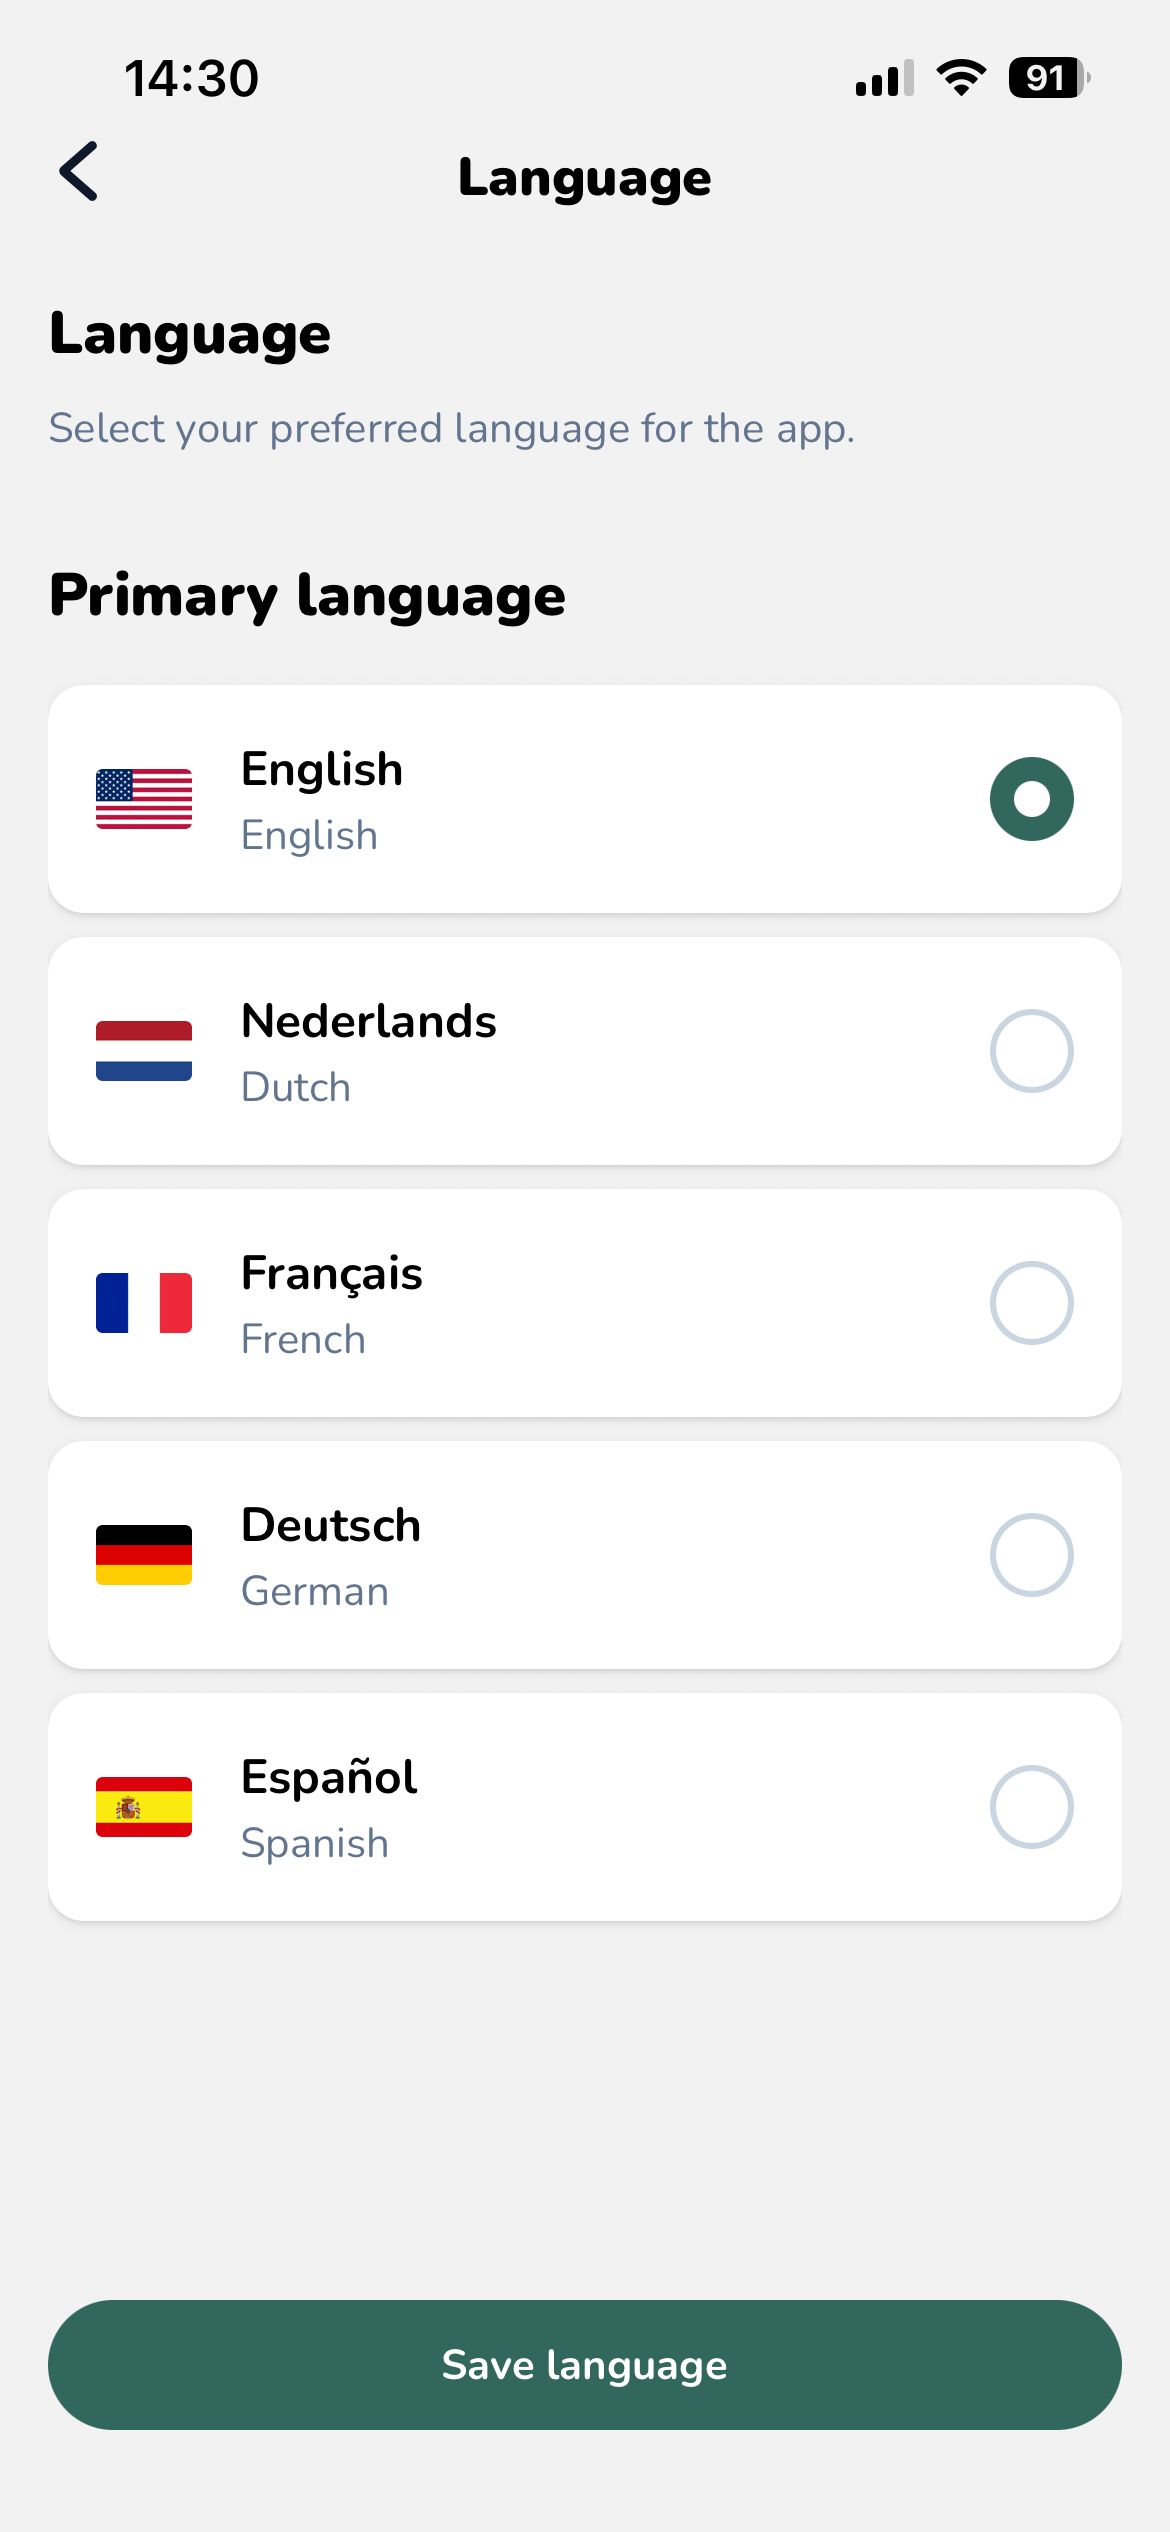Tap the United States flag icon
This screenshot has width=1170, height=2532.
point(144,799)
